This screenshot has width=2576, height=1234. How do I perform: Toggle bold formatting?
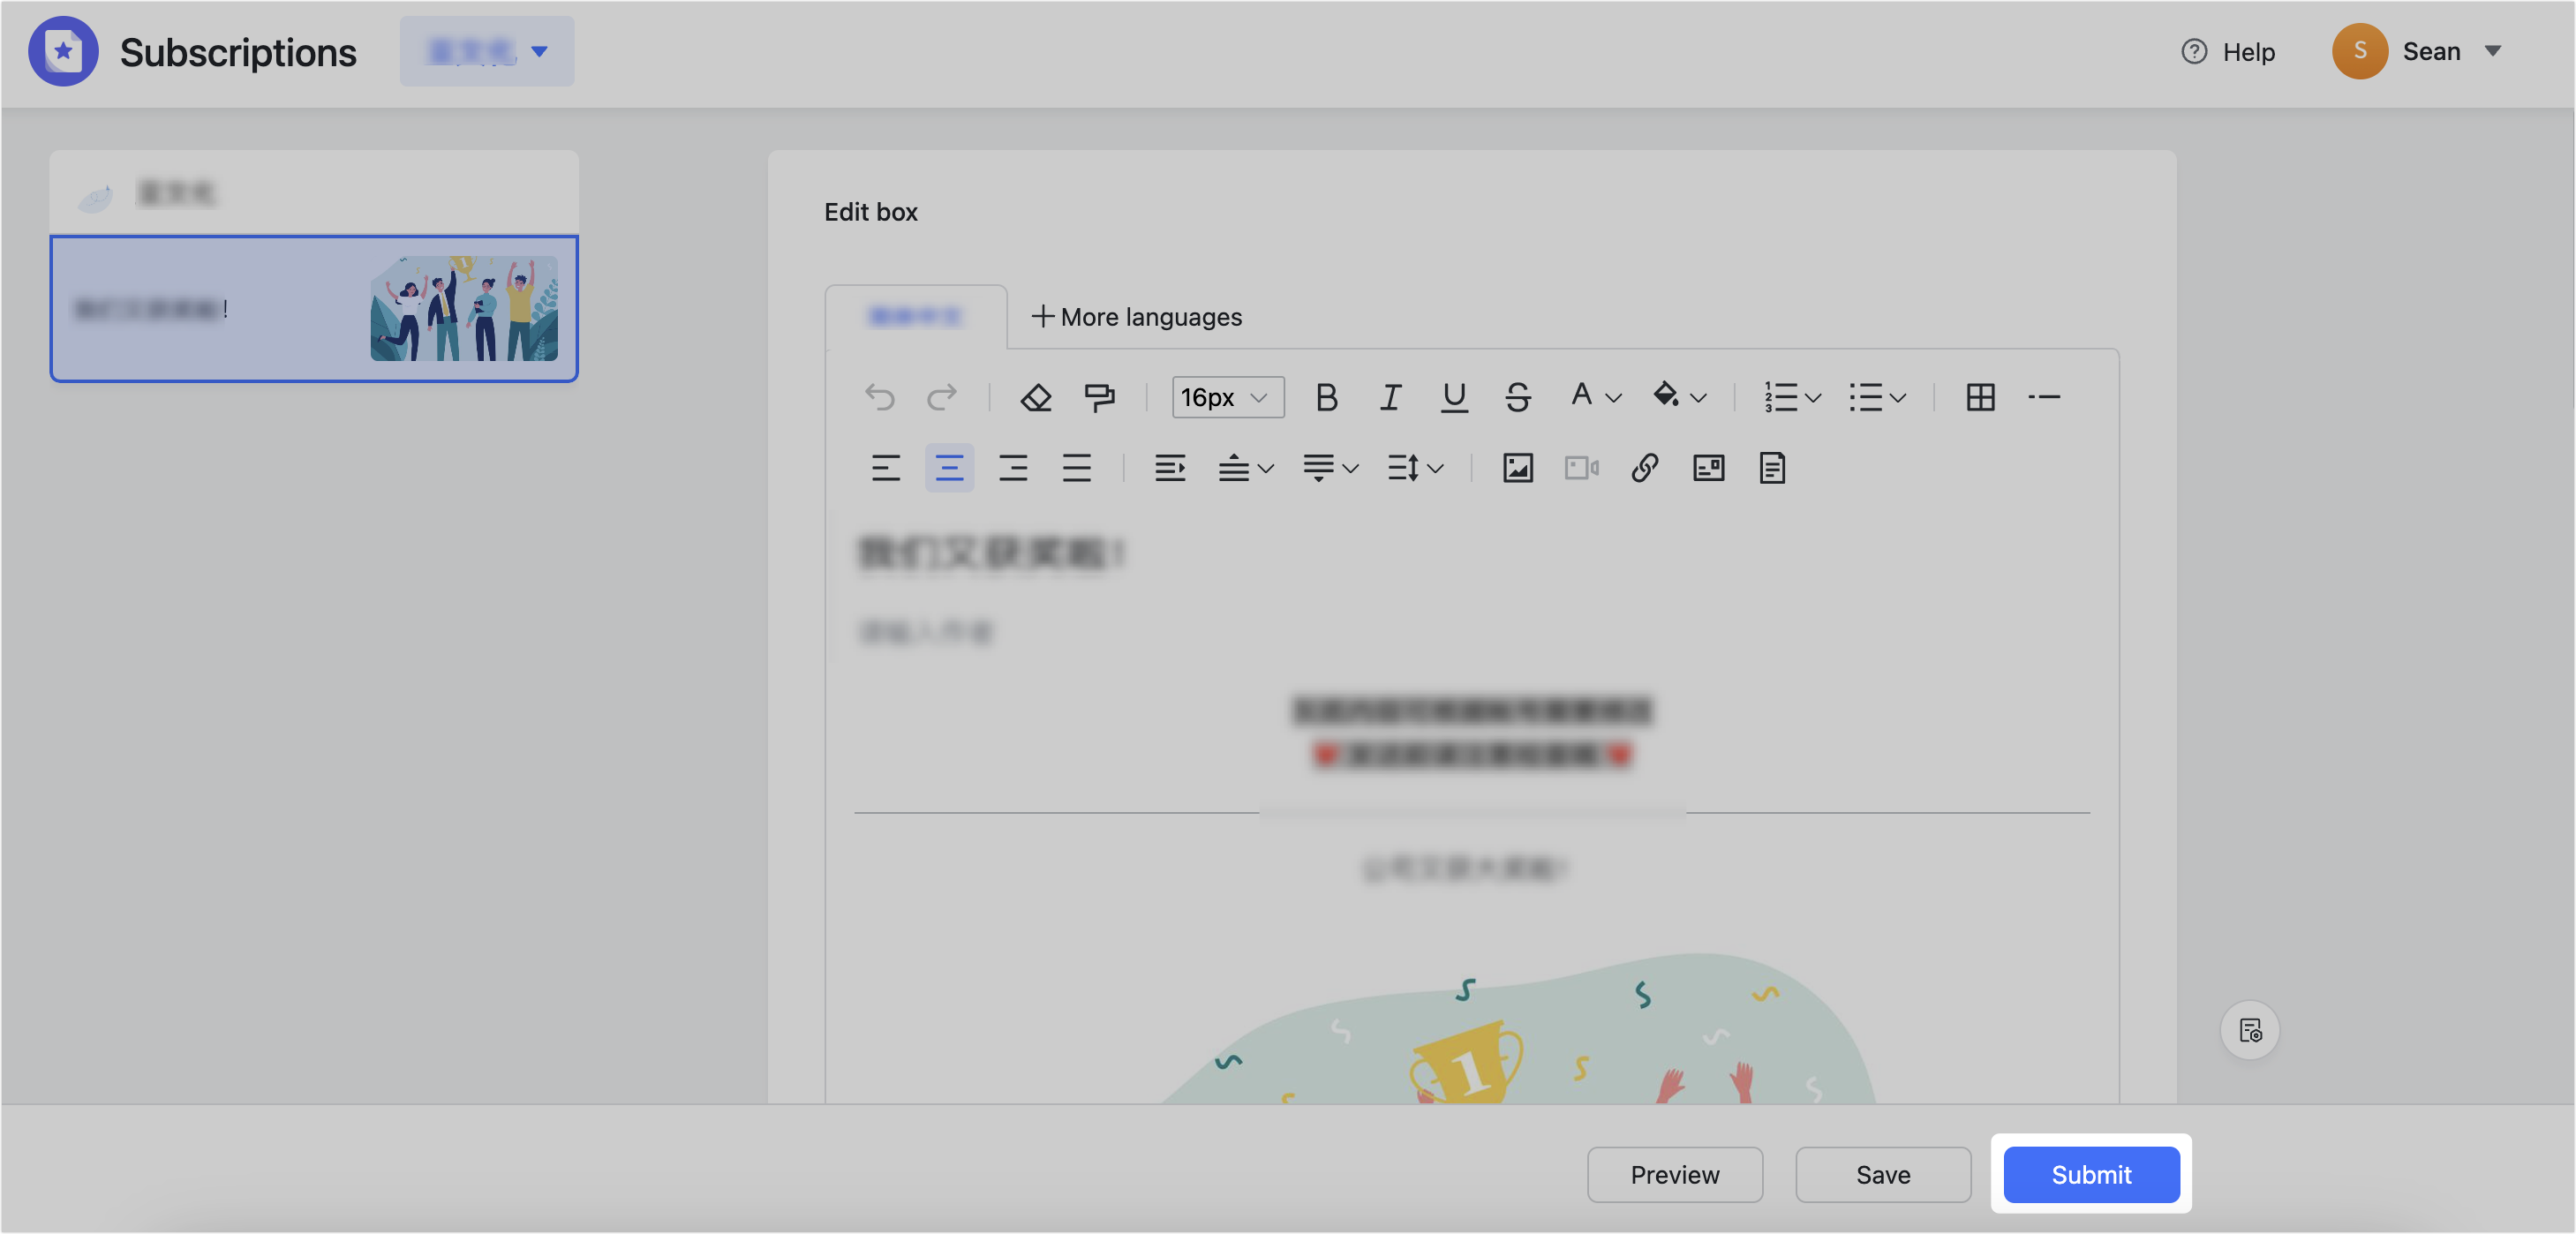coord(1326,397)
